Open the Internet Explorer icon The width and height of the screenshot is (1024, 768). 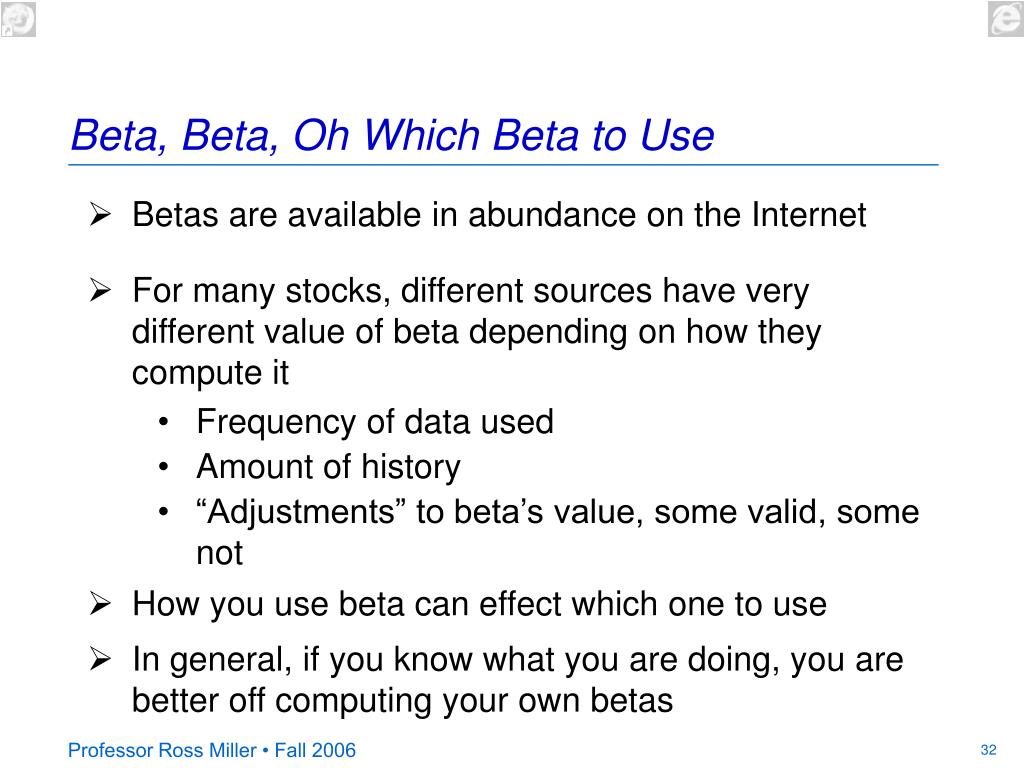pyautogui.click(x=1006, y=18)
